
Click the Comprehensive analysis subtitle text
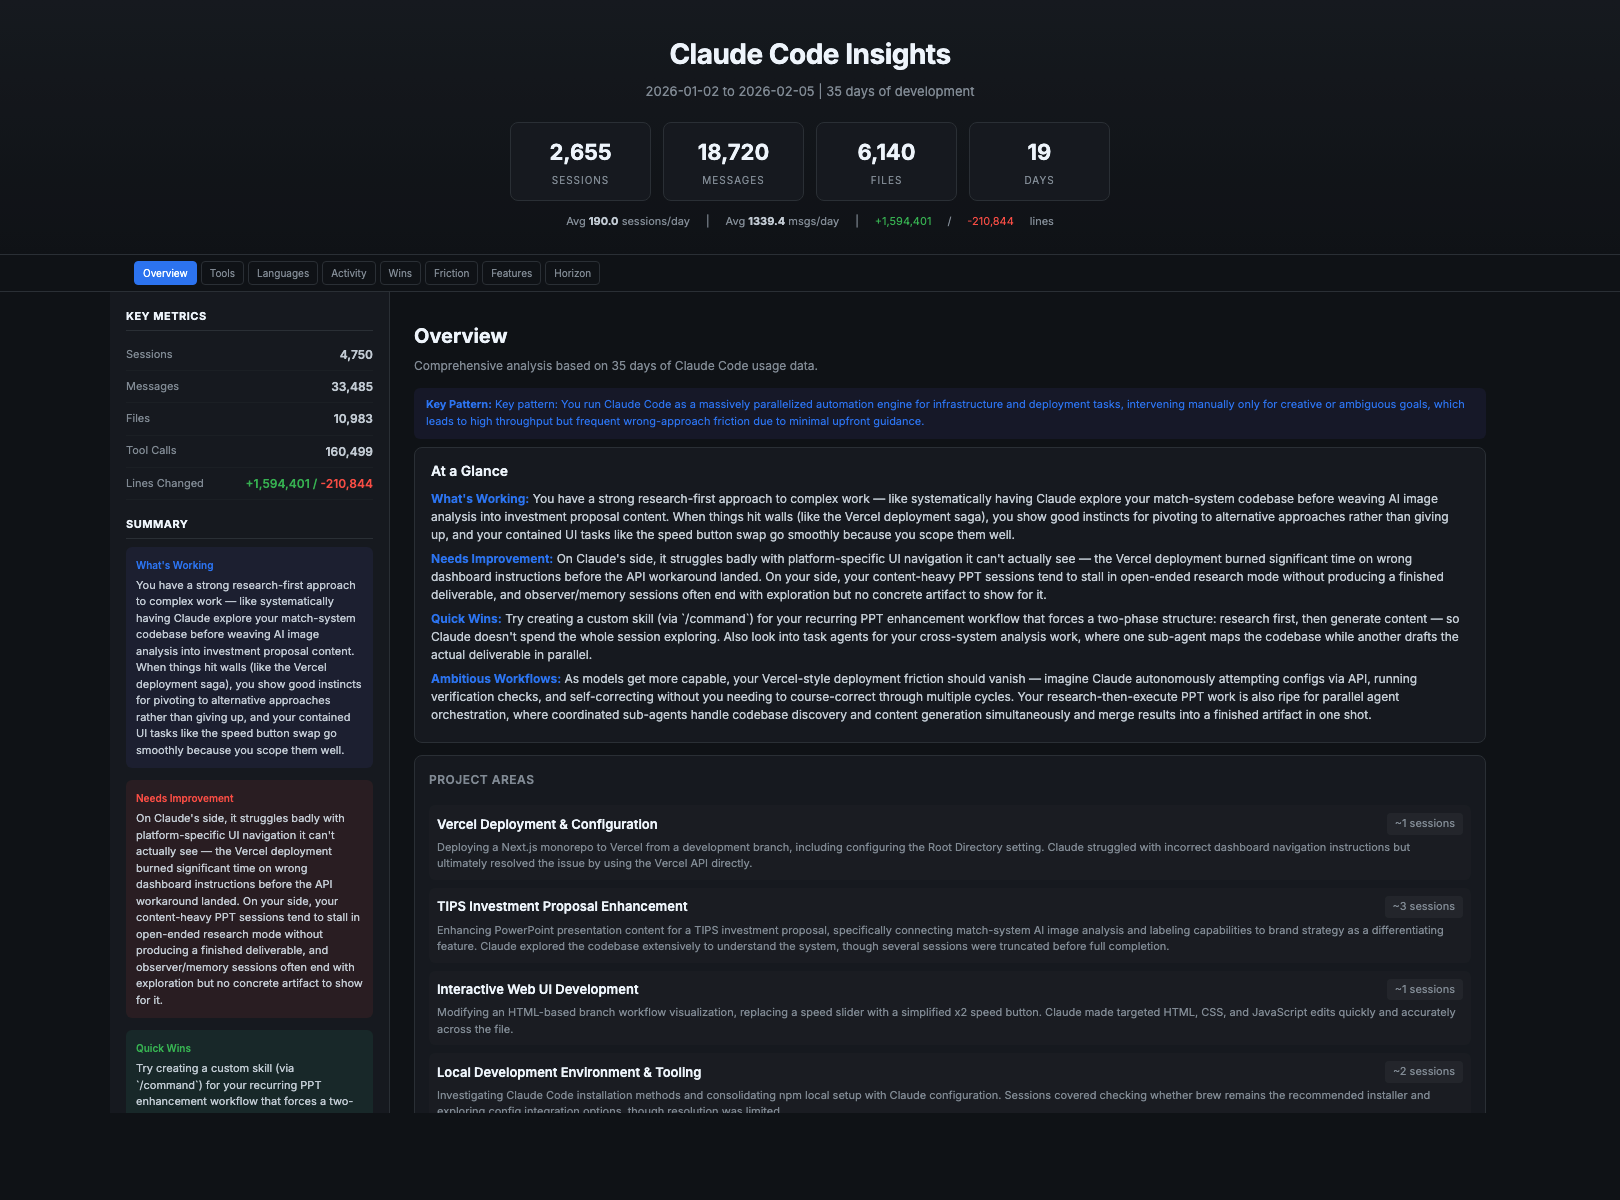click(x=616, y=366)
